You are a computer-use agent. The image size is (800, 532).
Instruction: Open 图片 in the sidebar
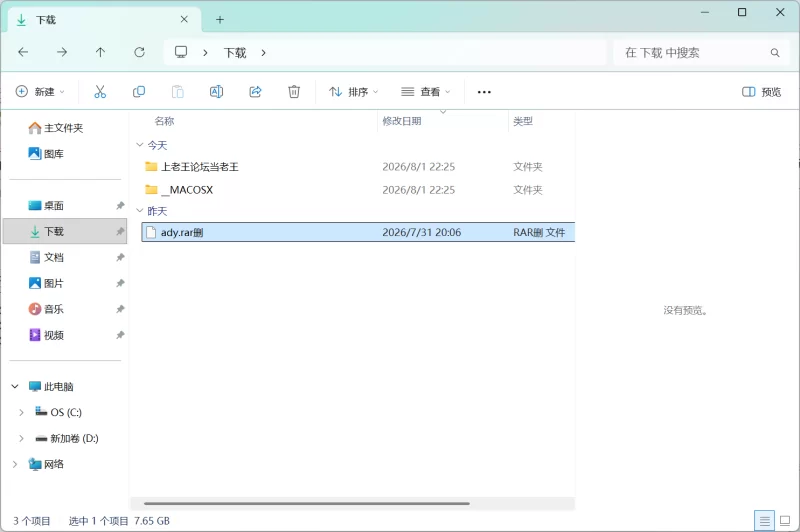click(x=46, y=283)
